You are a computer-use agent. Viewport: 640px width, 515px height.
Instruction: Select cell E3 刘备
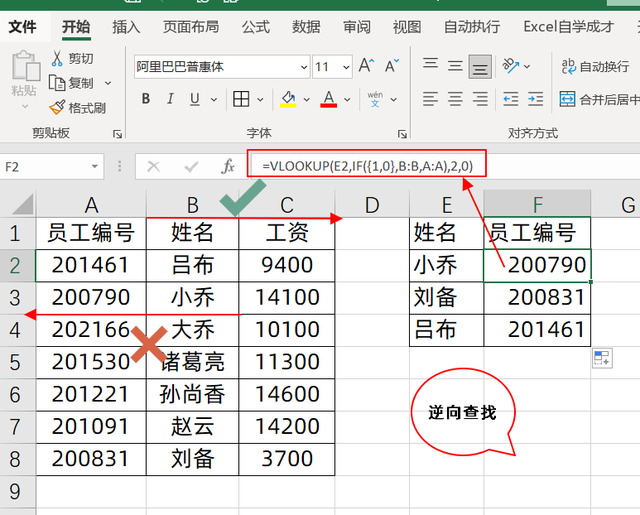tap(447, 298)
